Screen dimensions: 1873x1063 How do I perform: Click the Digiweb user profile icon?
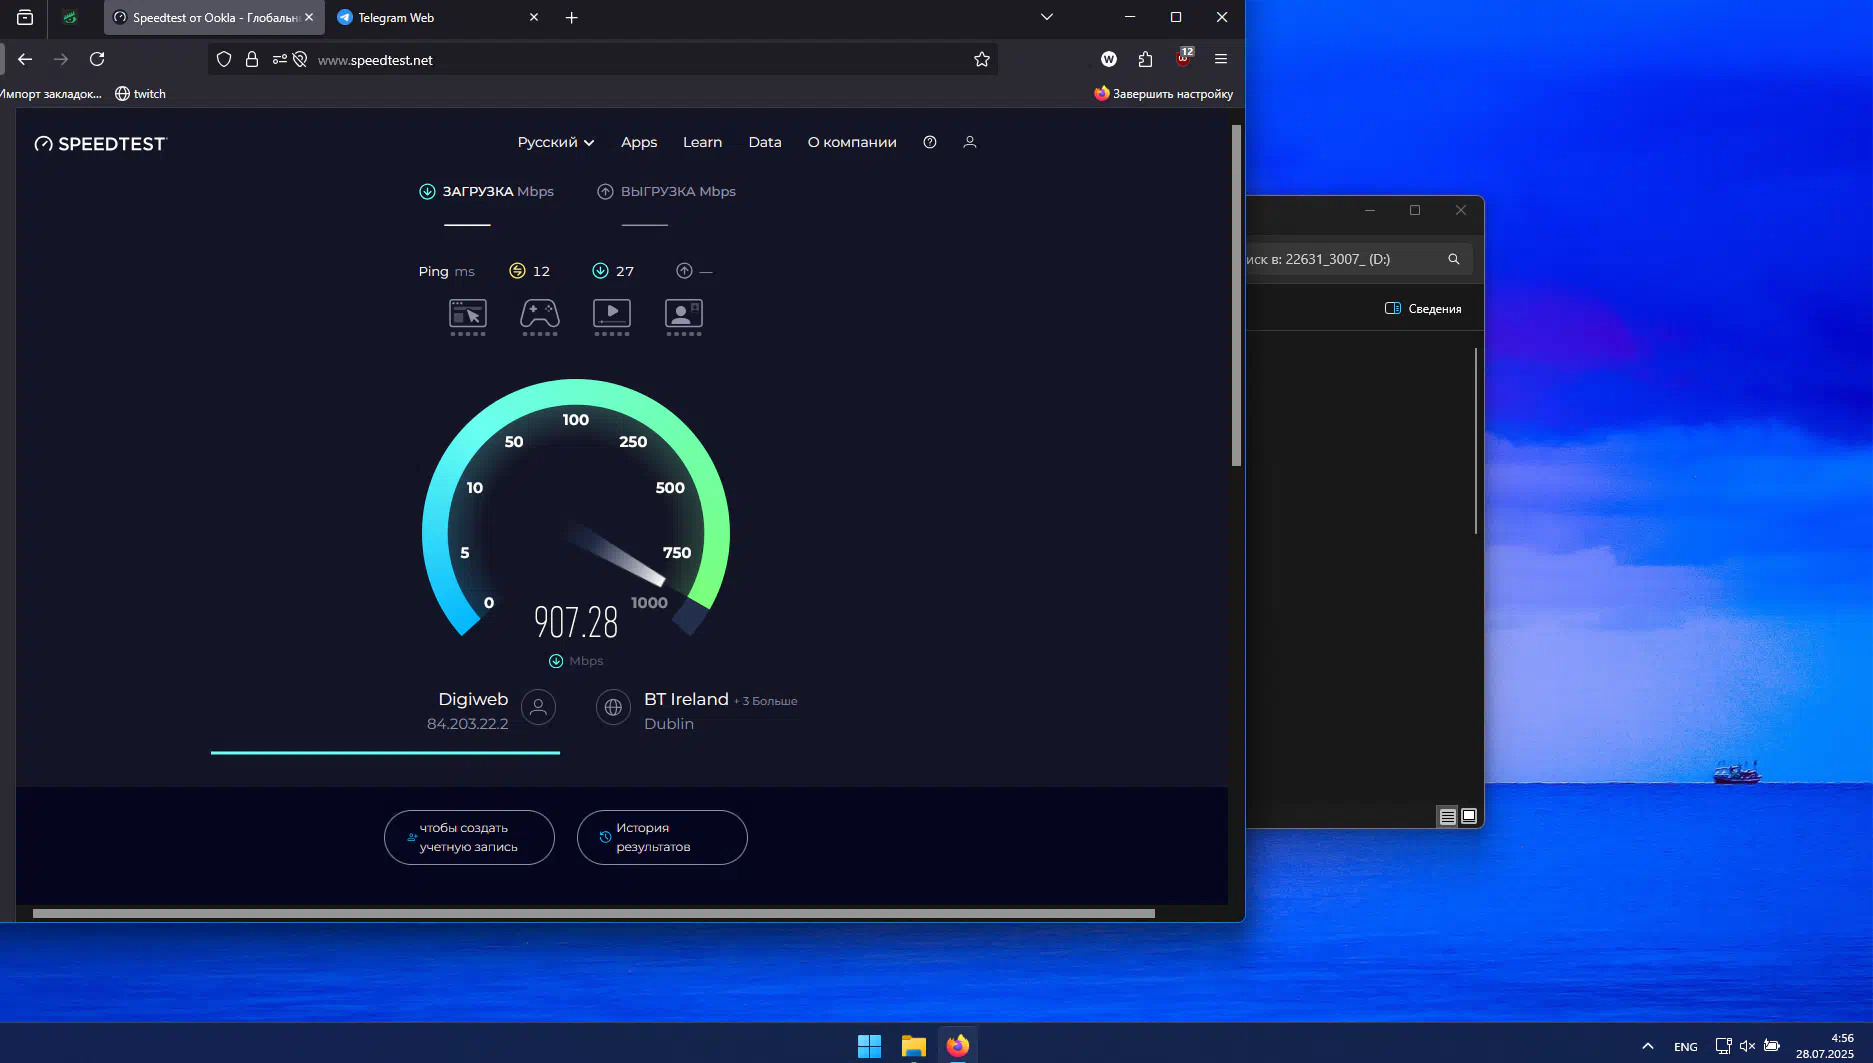[538, 707]
